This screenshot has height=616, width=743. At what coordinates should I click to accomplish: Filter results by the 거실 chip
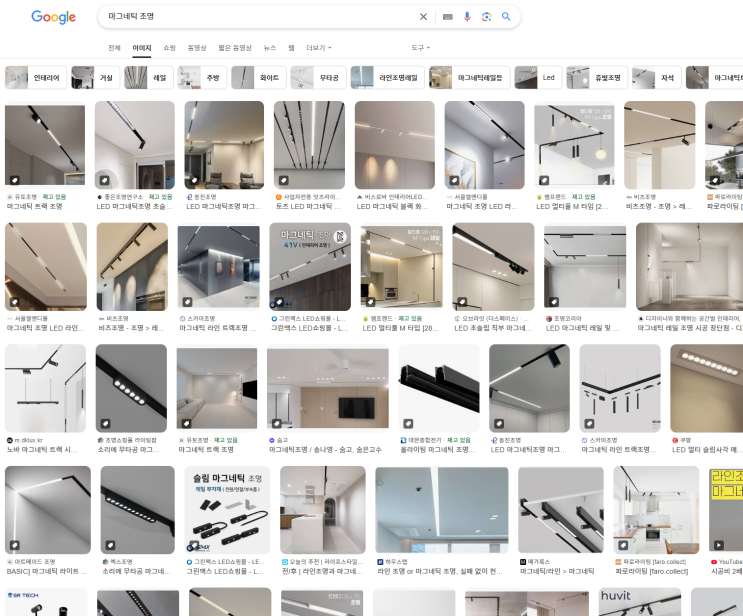pos(96,78)
